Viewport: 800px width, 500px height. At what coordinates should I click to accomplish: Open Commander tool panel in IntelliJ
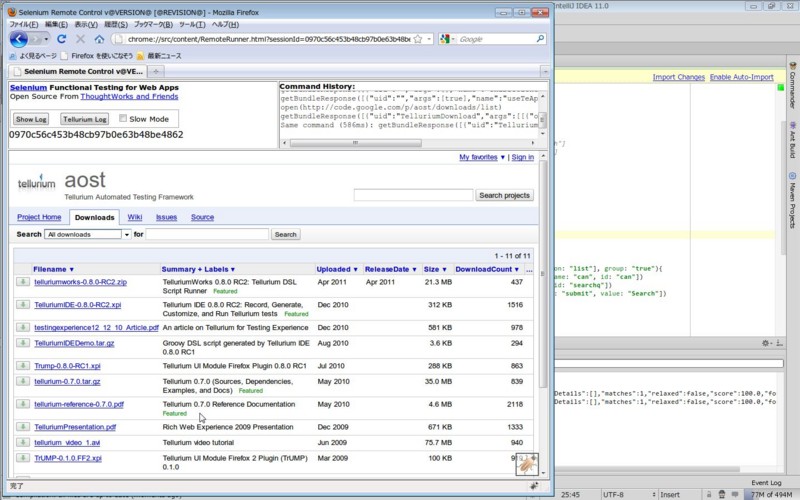[792, 85]
